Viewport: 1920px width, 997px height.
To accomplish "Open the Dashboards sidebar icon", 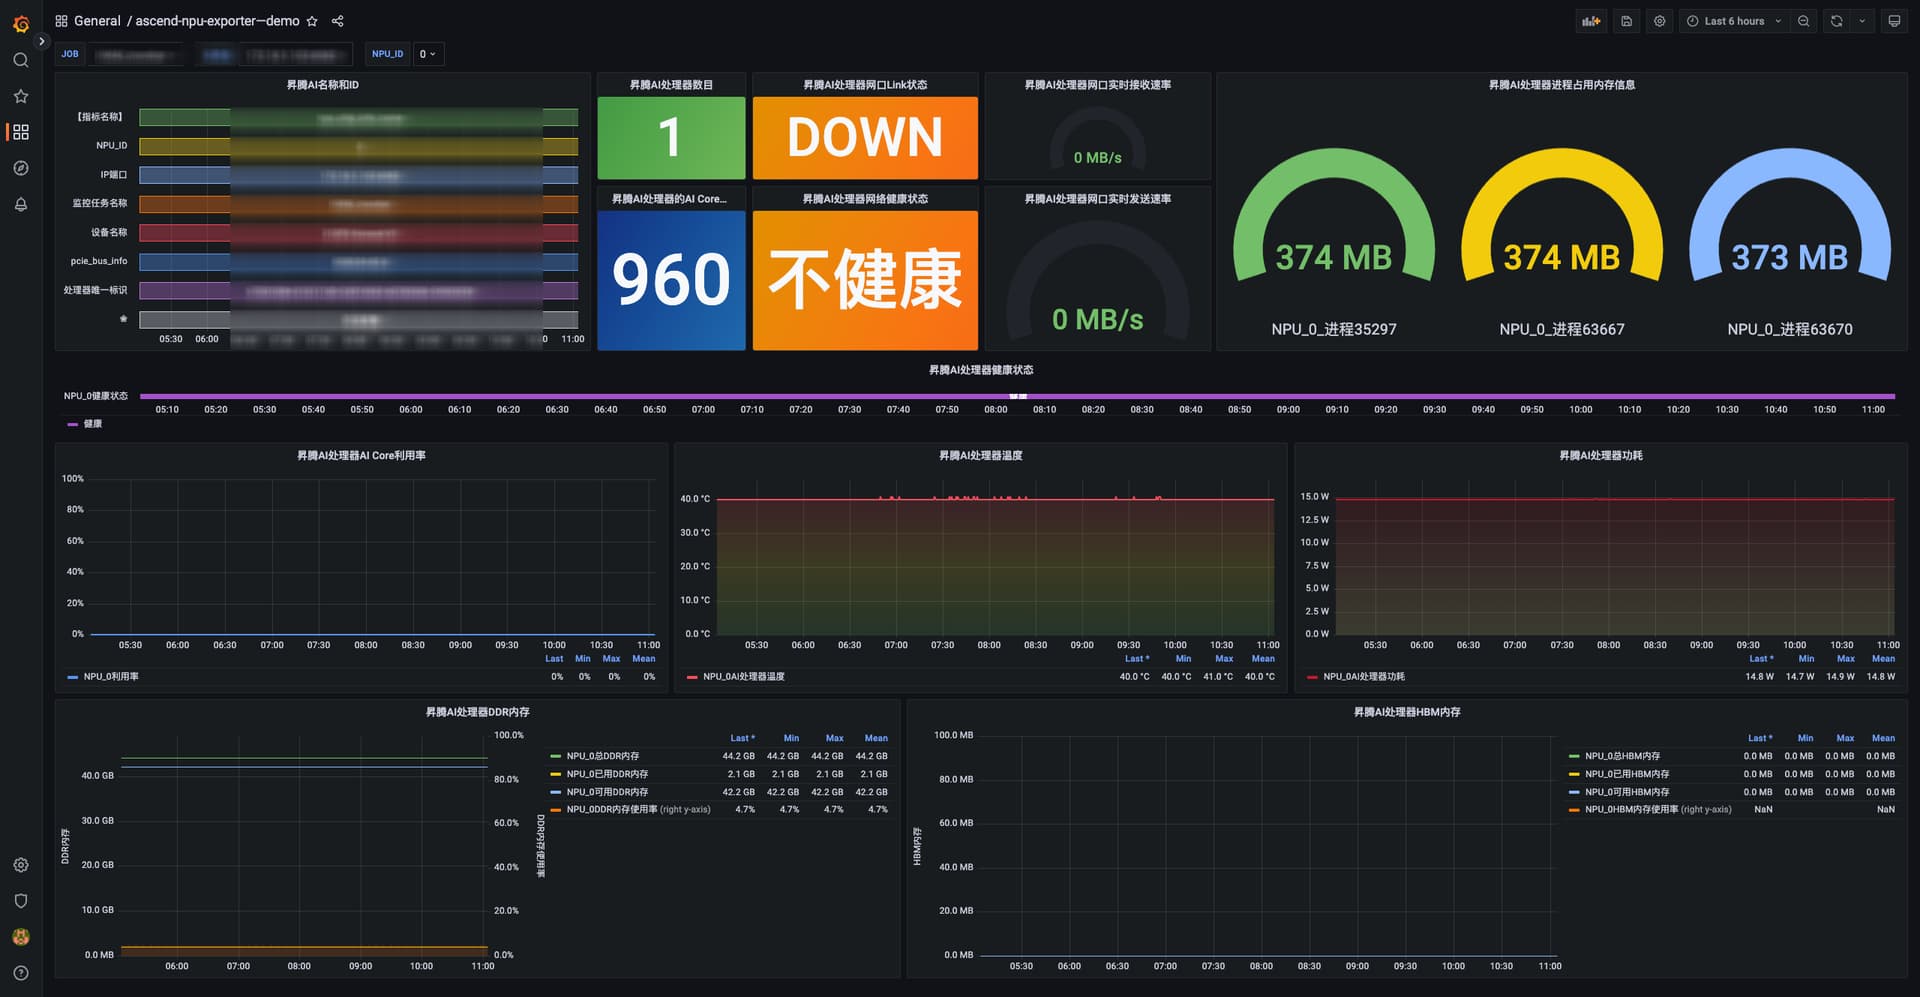I will pos(21,132).
